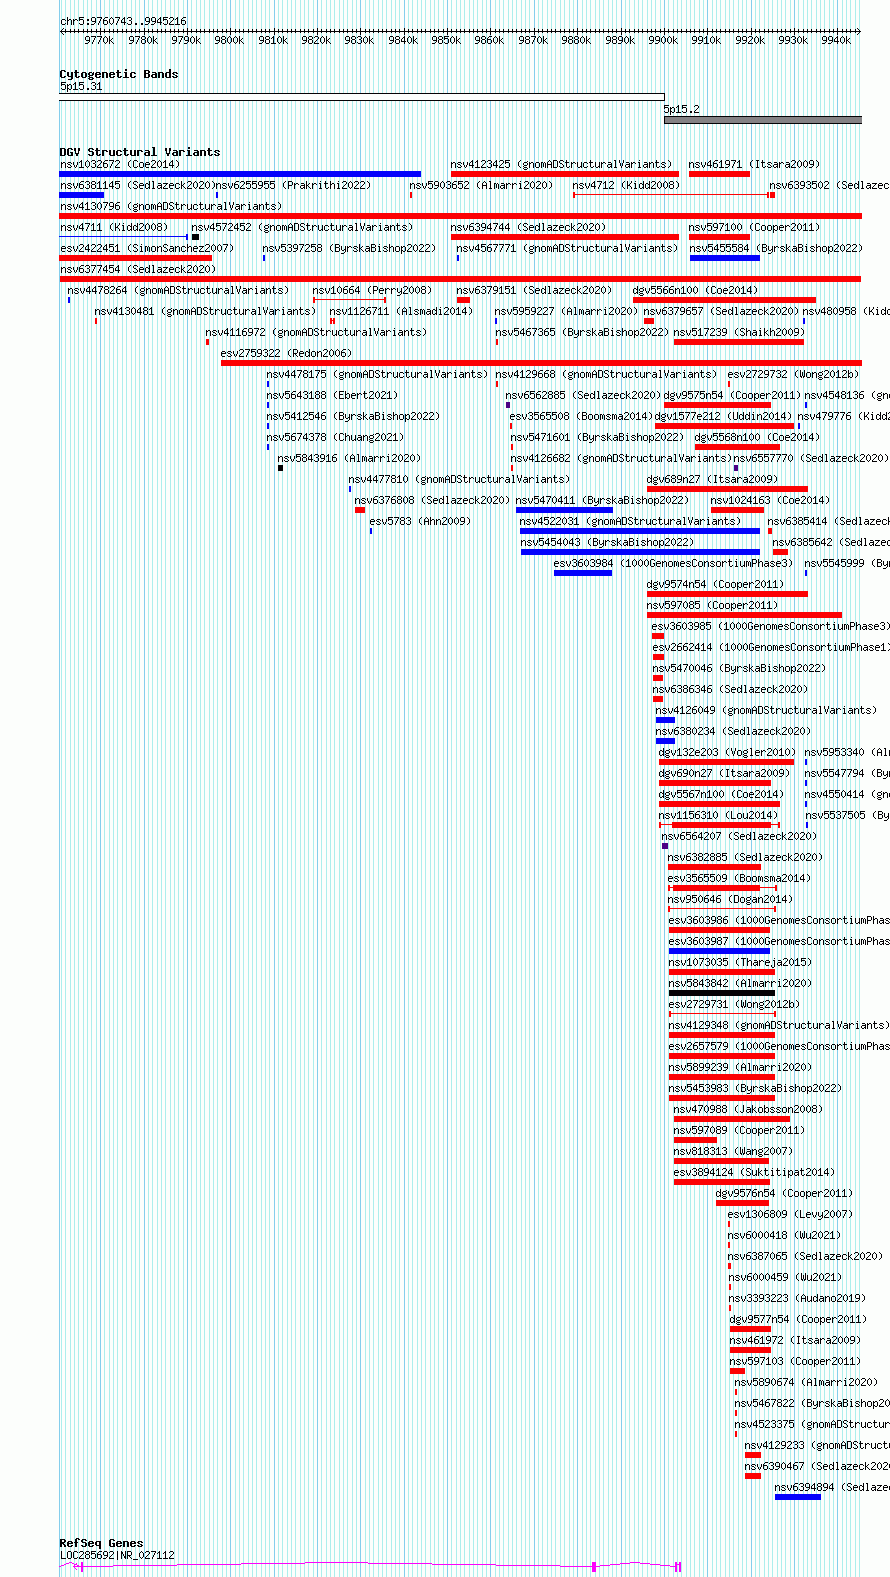Image resolution: width=890 pixels, height=1577 pixels.
Task: Open nsv4522031 gnomAD variant
Action: coord(630,521)
